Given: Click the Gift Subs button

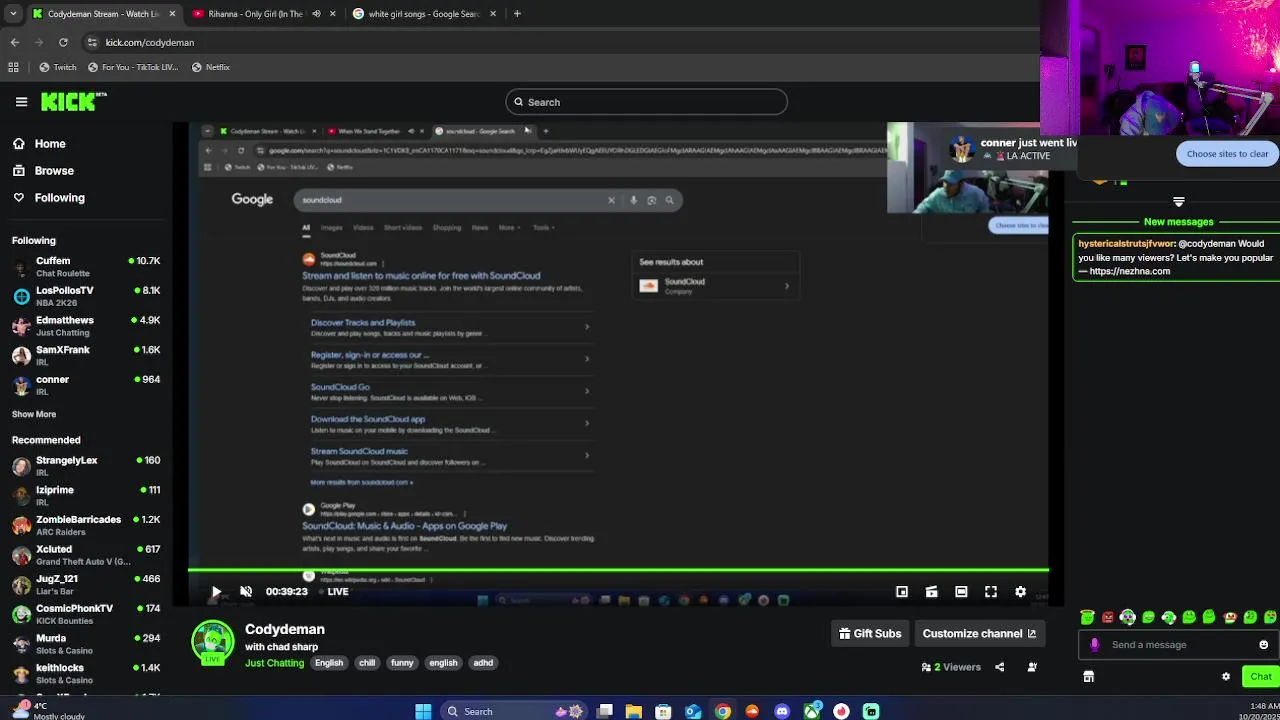Looking at the screenshot, I should click(x=870, y=633).
